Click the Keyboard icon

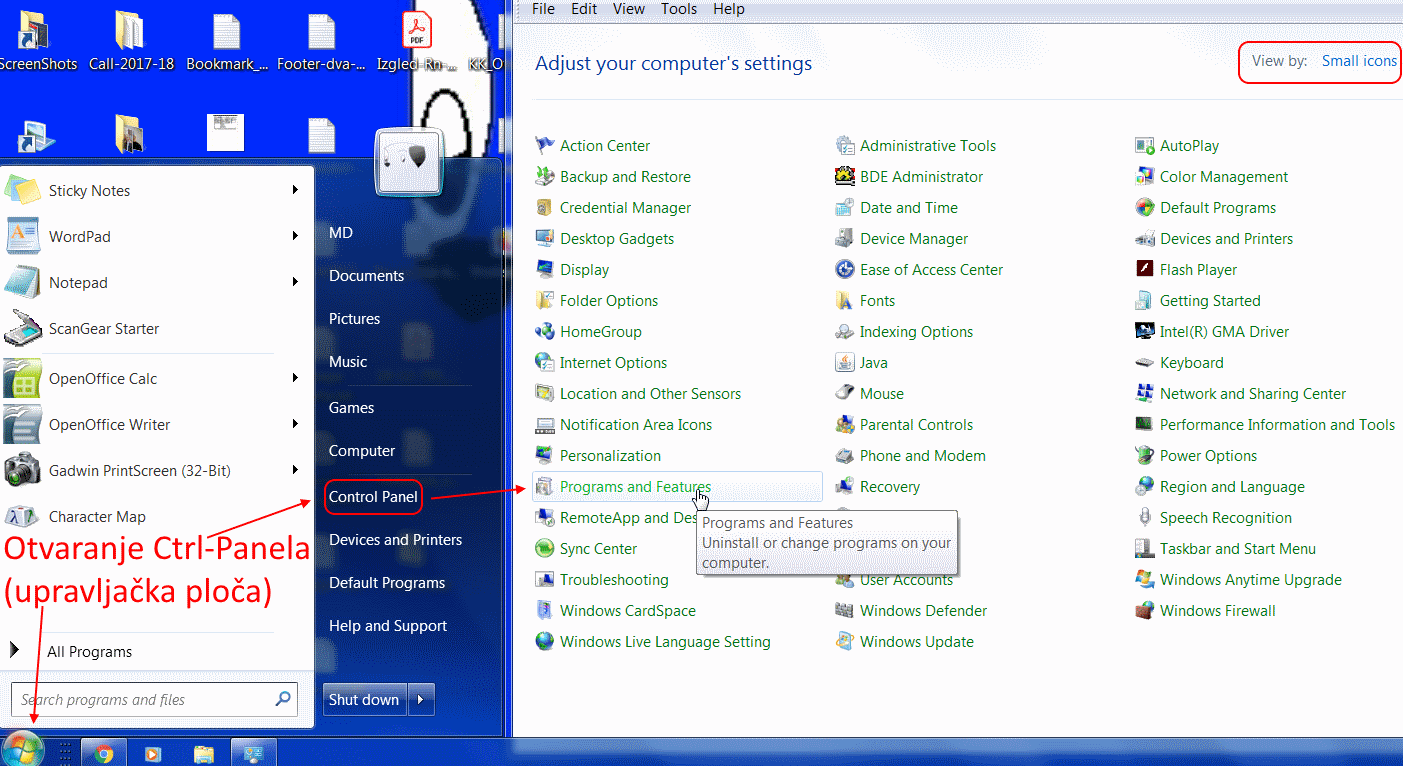pyautogui.click(x=1144, y=362)
